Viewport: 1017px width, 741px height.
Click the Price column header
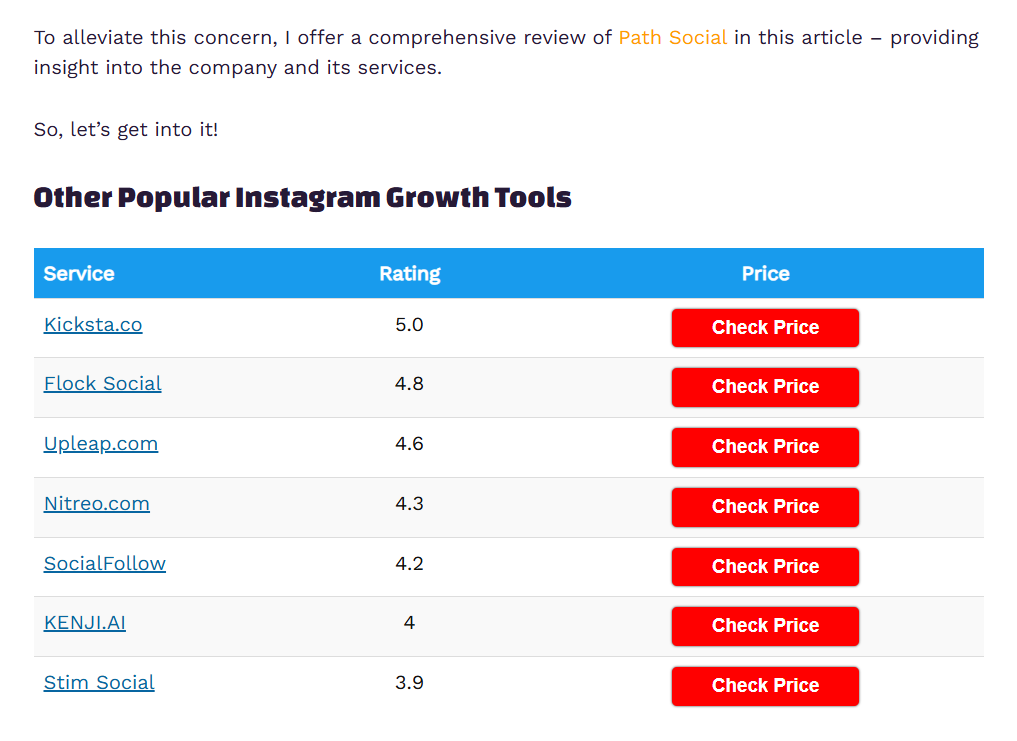[765, 274]
